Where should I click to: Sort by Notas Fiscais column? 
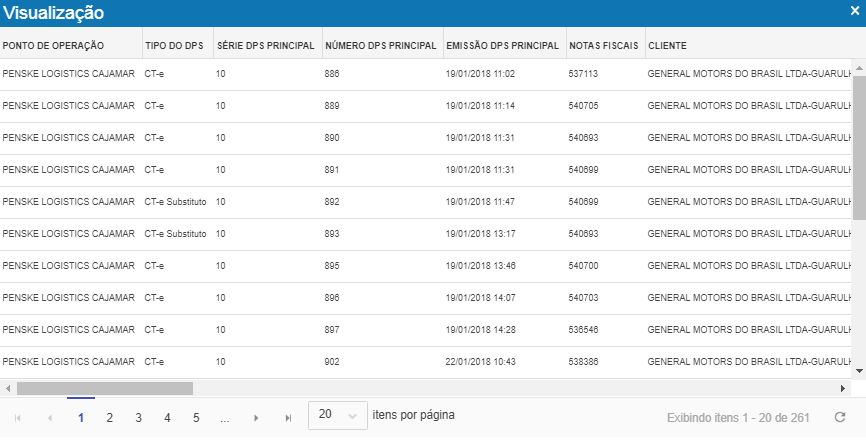click(604, 46)
